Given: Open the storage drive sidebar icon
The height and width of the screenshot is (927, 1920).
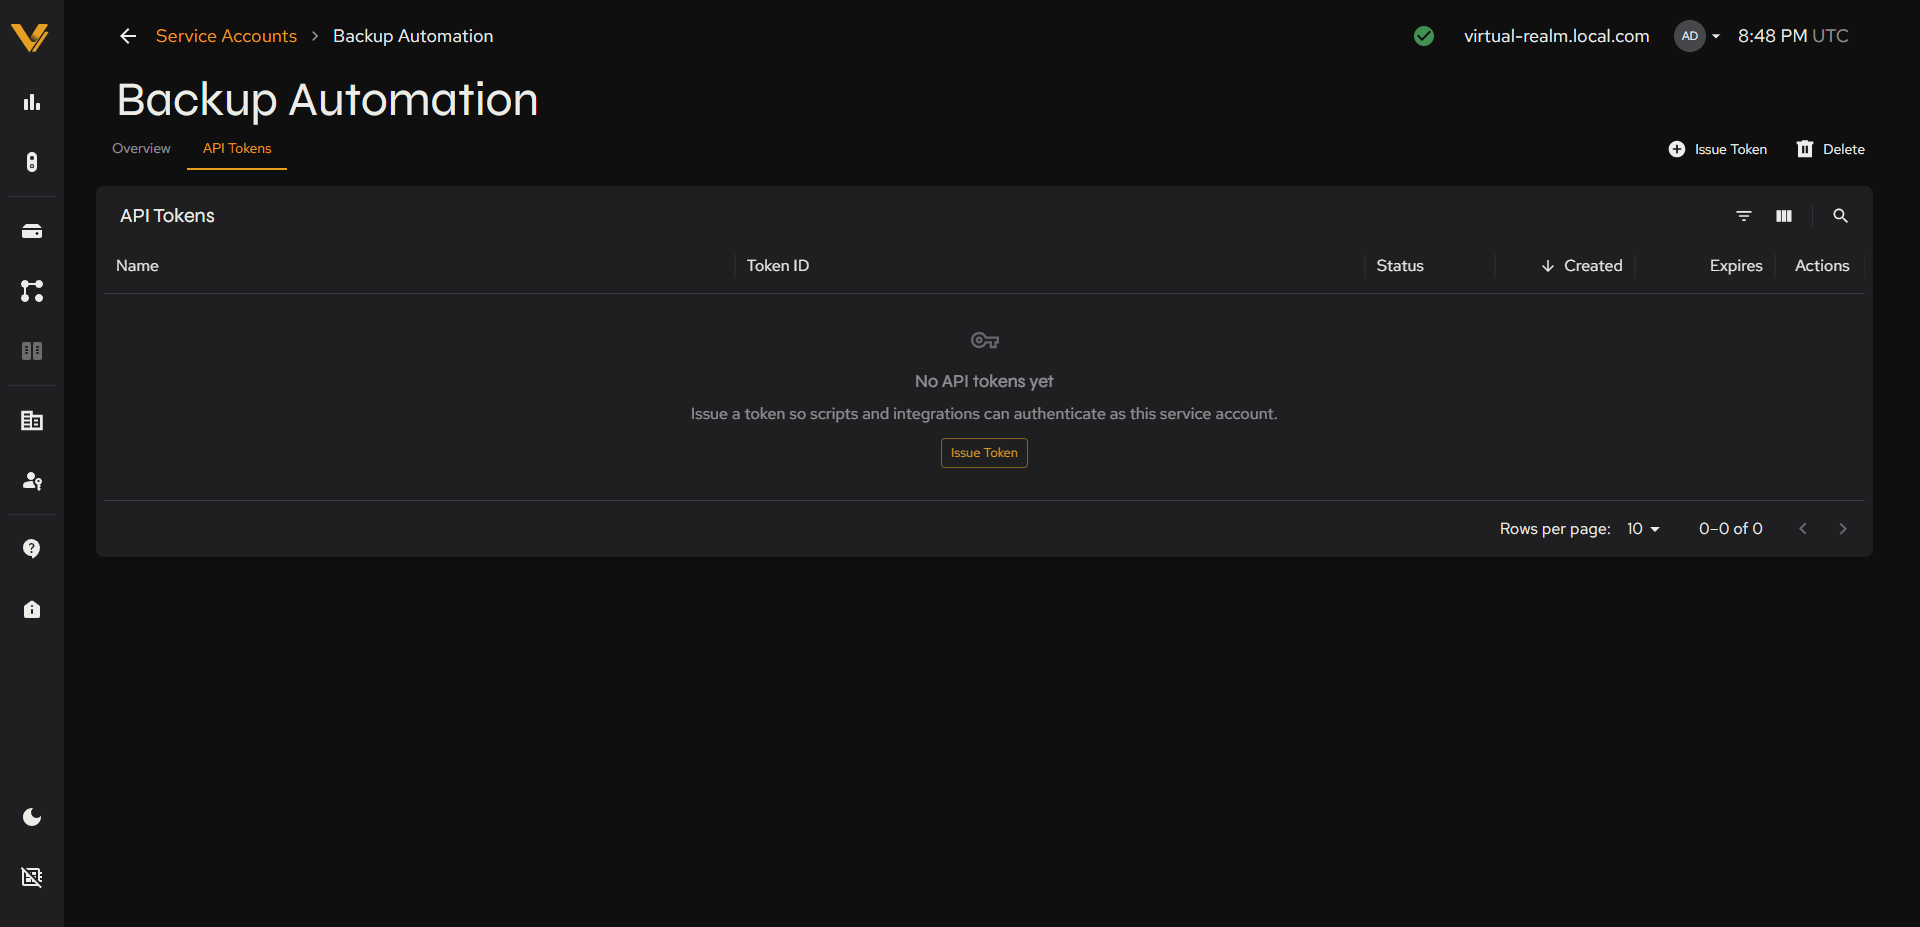Looking at the screenshot, I should (x=32, y=231).
